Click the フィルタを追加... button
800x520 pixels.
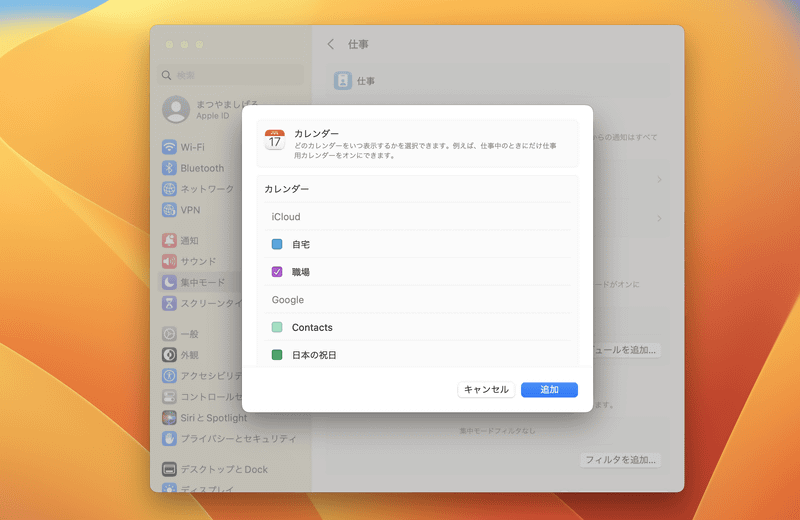[x=620, y=460]
